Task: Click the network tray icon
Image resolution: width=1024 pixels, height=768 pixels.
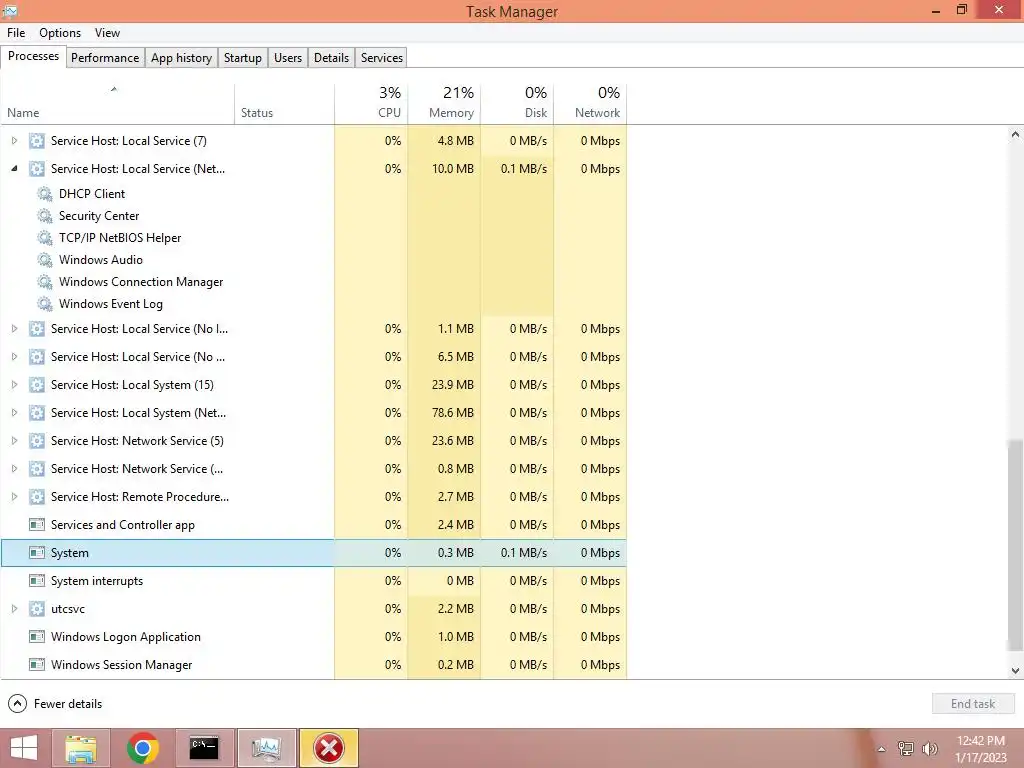Action: point(906,749)
